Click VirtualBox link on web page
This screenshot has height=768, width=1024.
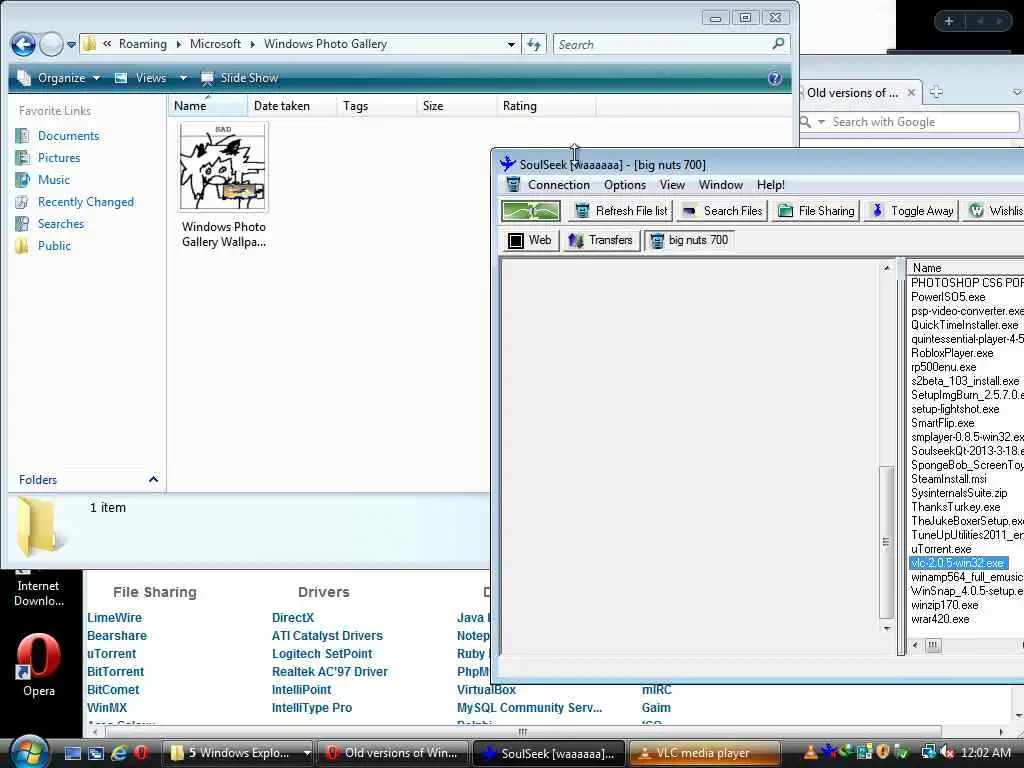pos(486,690)
